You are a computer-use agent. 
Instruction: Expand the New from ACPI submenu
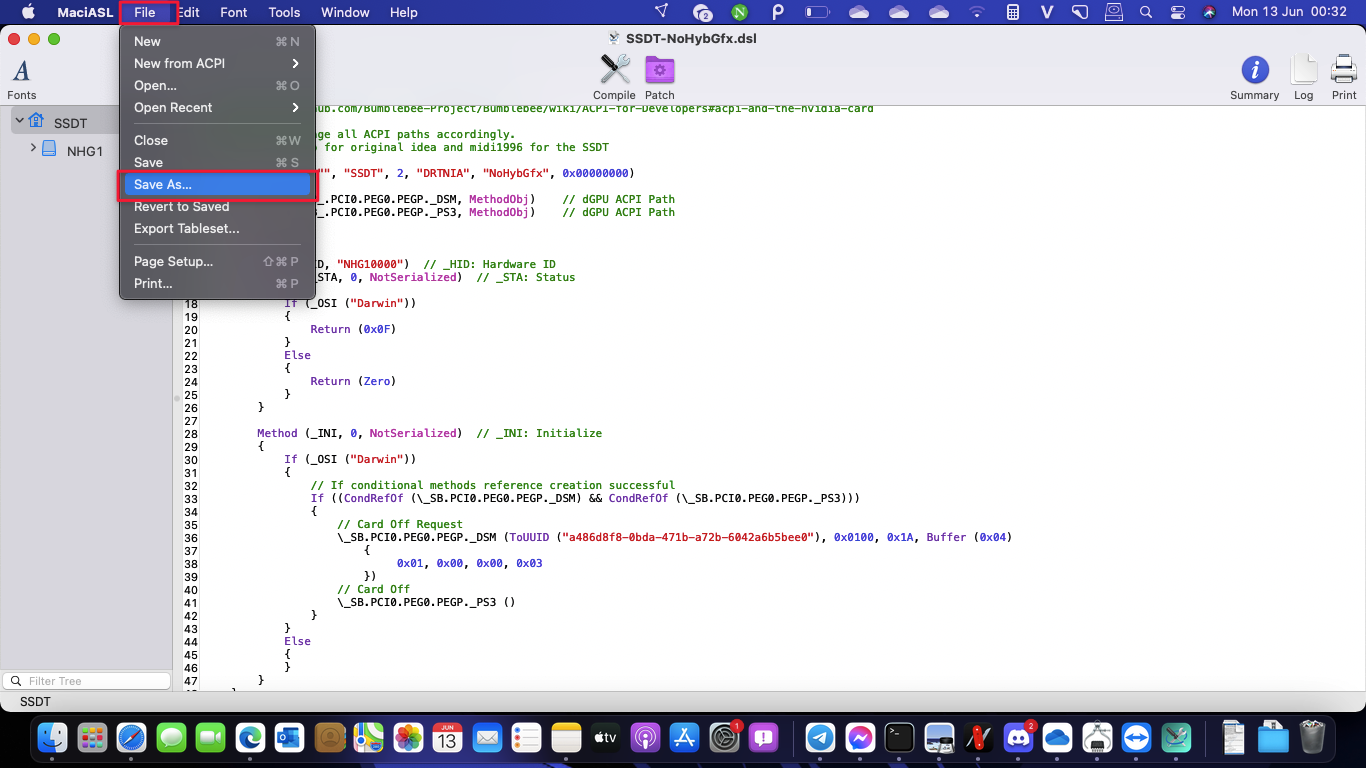click(216, 63)
